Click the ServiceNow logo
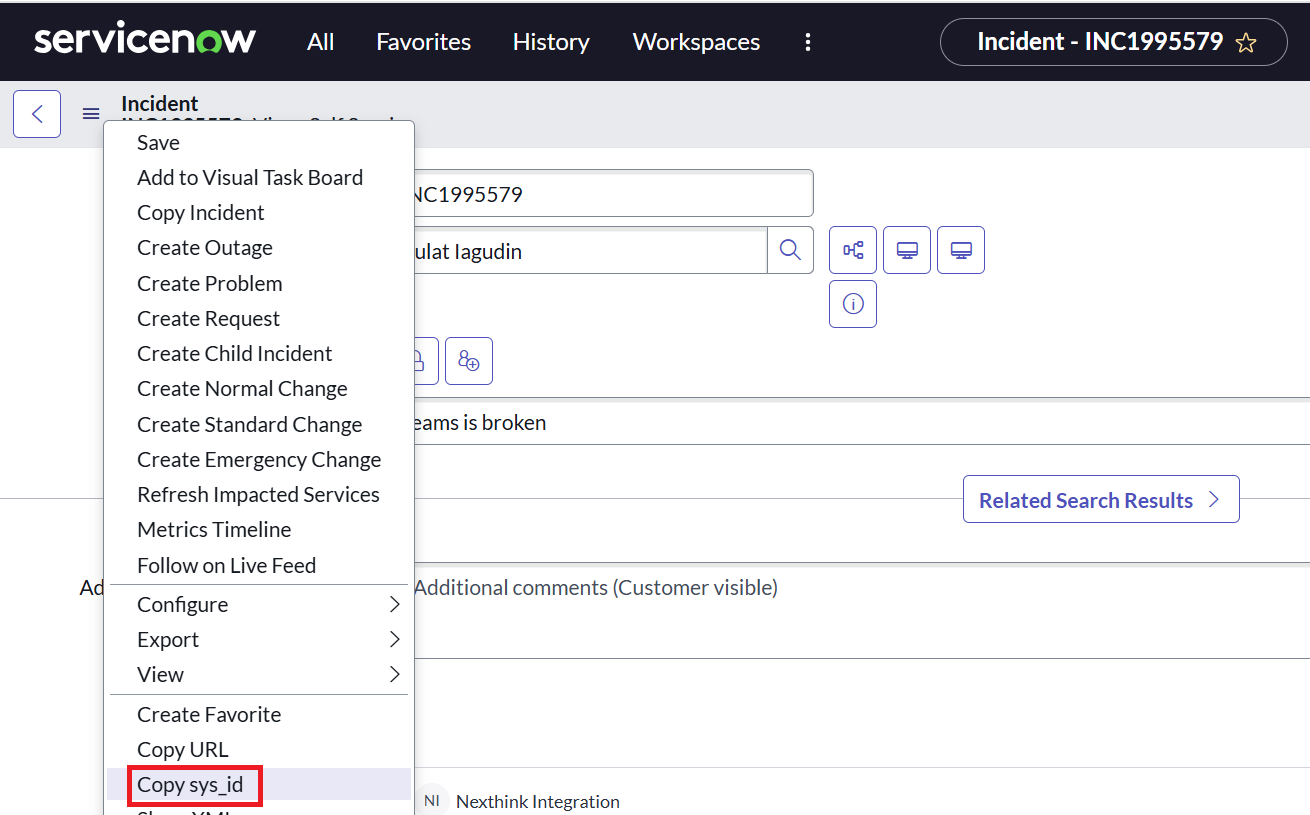 (x=145, y=41)
